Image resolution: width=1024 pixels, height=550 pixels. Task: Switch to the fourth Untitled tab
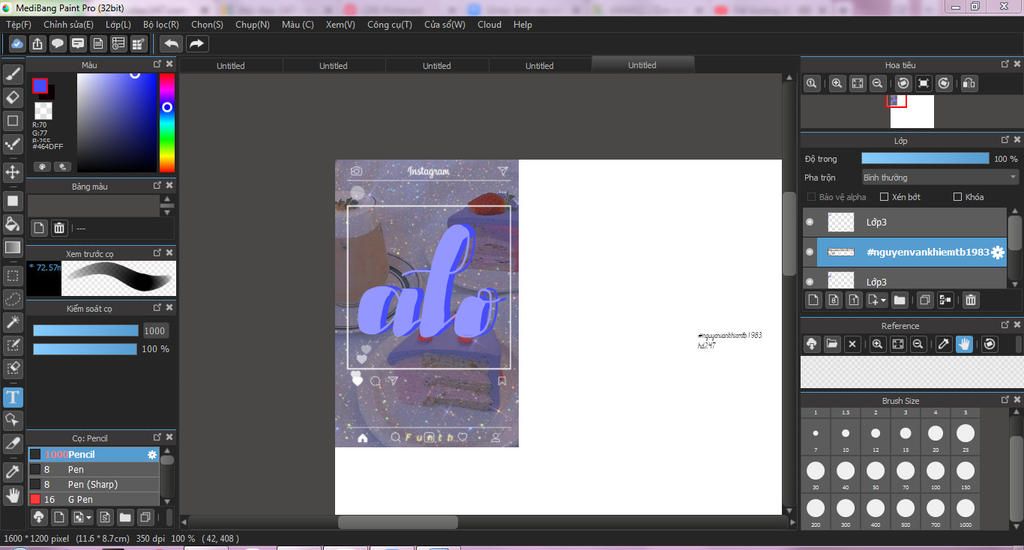point(539,65)
